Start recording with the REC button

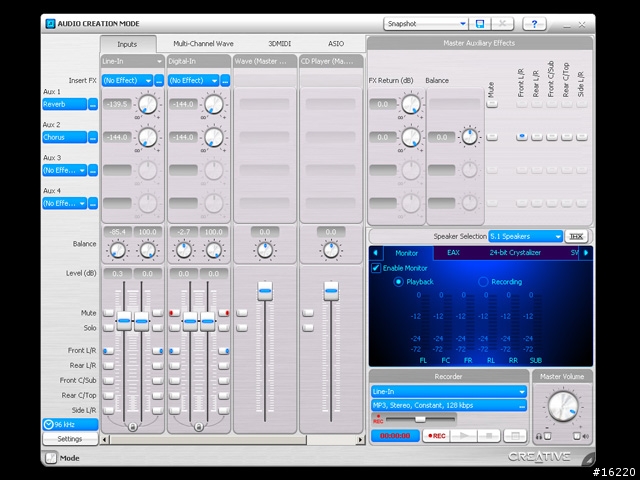(x=436, y=436)
